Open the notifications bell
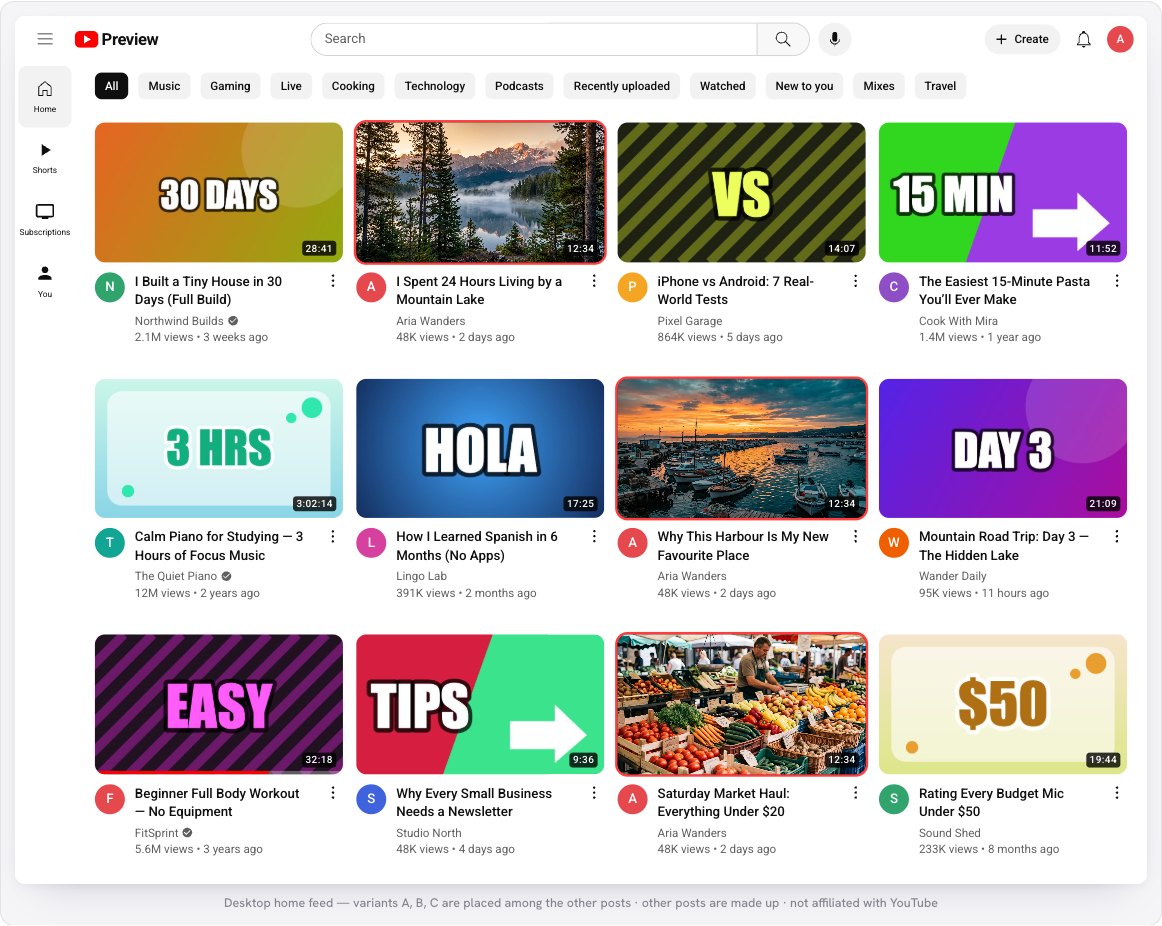This screenshot has width=1162, height=926. click(x=1083, y=39)
